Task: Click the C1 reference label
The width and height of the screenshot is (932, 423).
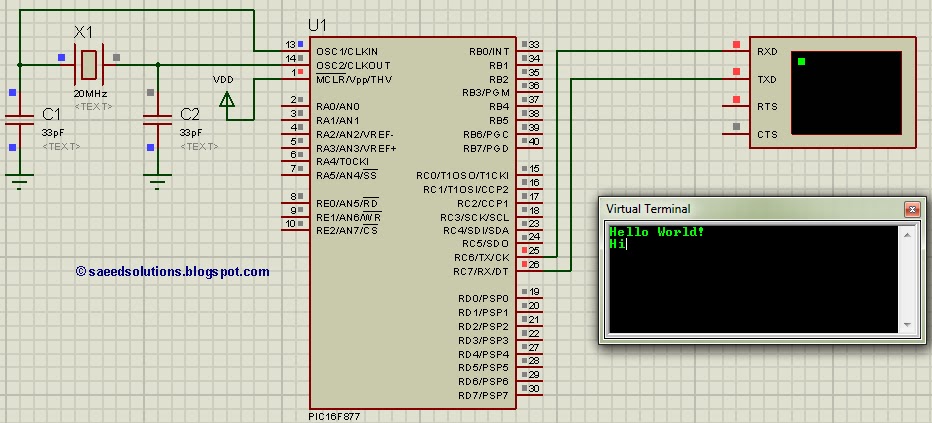Action: pyautogui.click(x=52, y=114)
